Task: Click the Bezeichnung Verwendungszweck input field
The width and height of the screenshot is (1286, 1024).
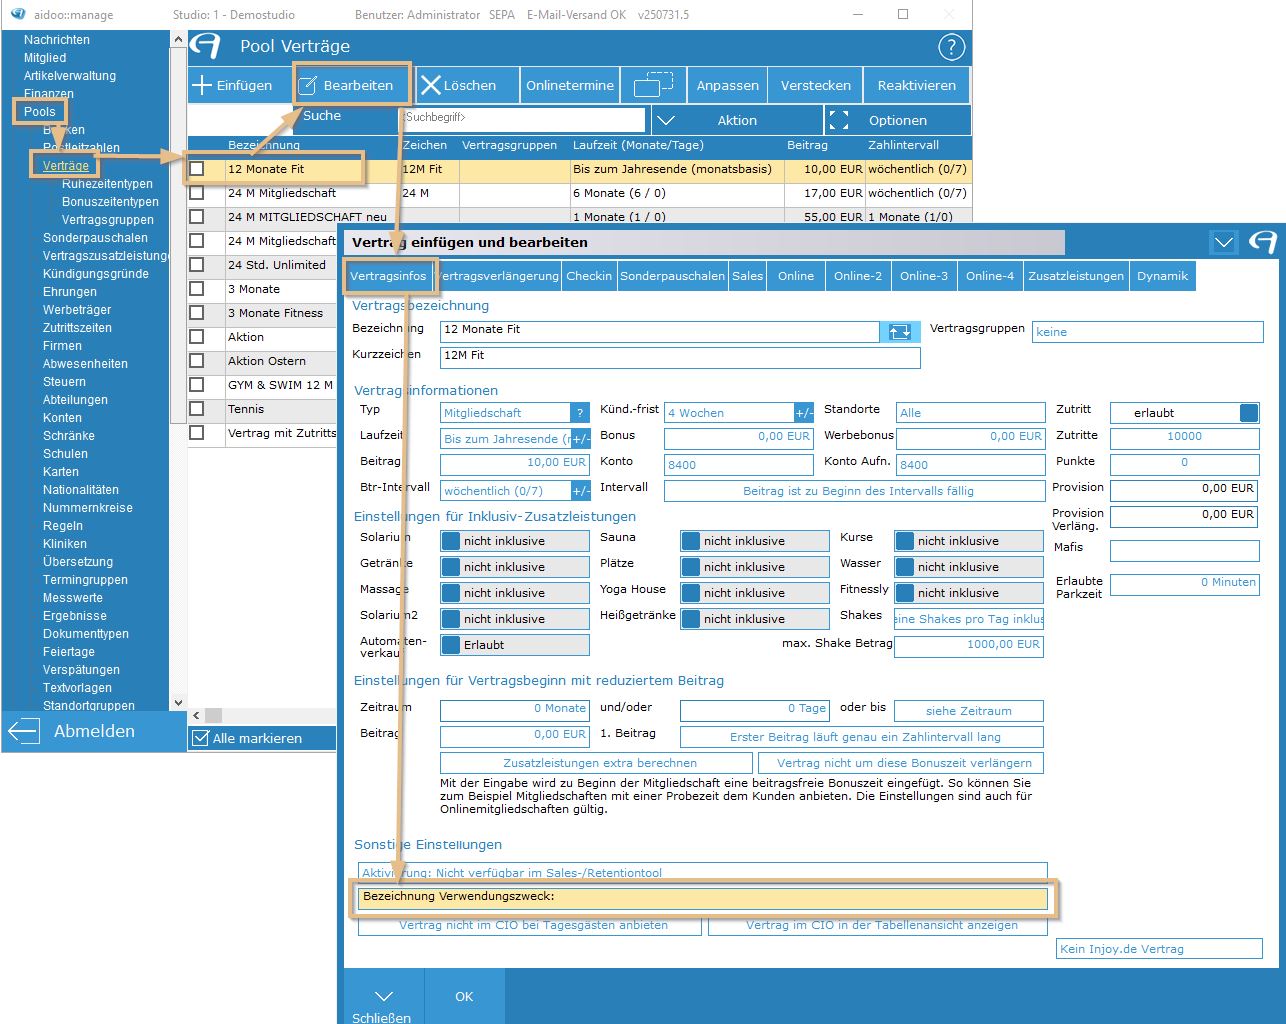Action: point(702,897)
